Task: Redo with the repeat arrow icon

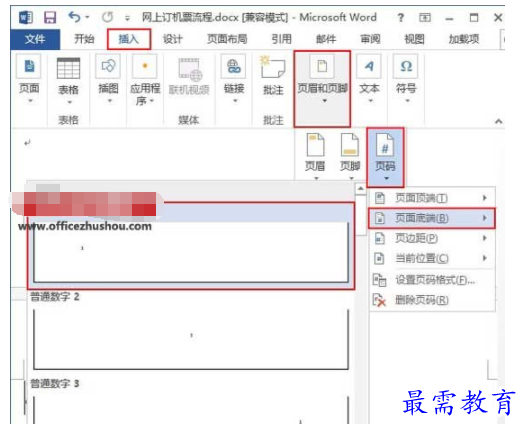Action: tap(108, 17)
